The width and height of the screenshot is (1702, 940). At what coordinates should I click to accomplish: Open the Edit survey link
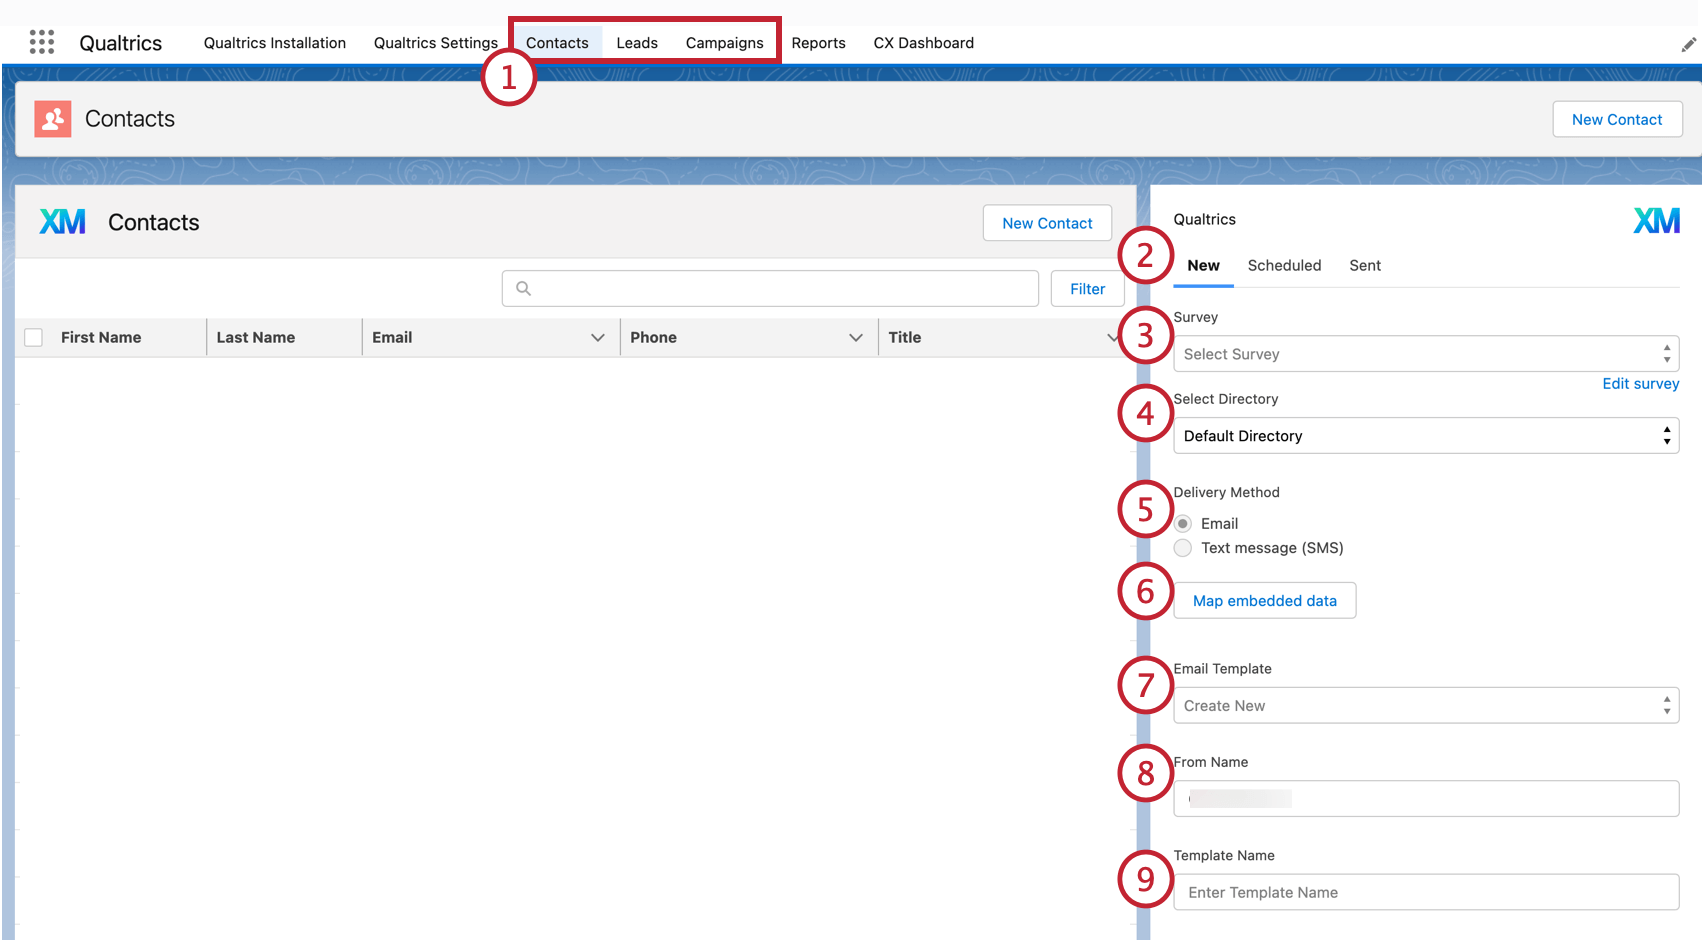[x=1641, y=383]
